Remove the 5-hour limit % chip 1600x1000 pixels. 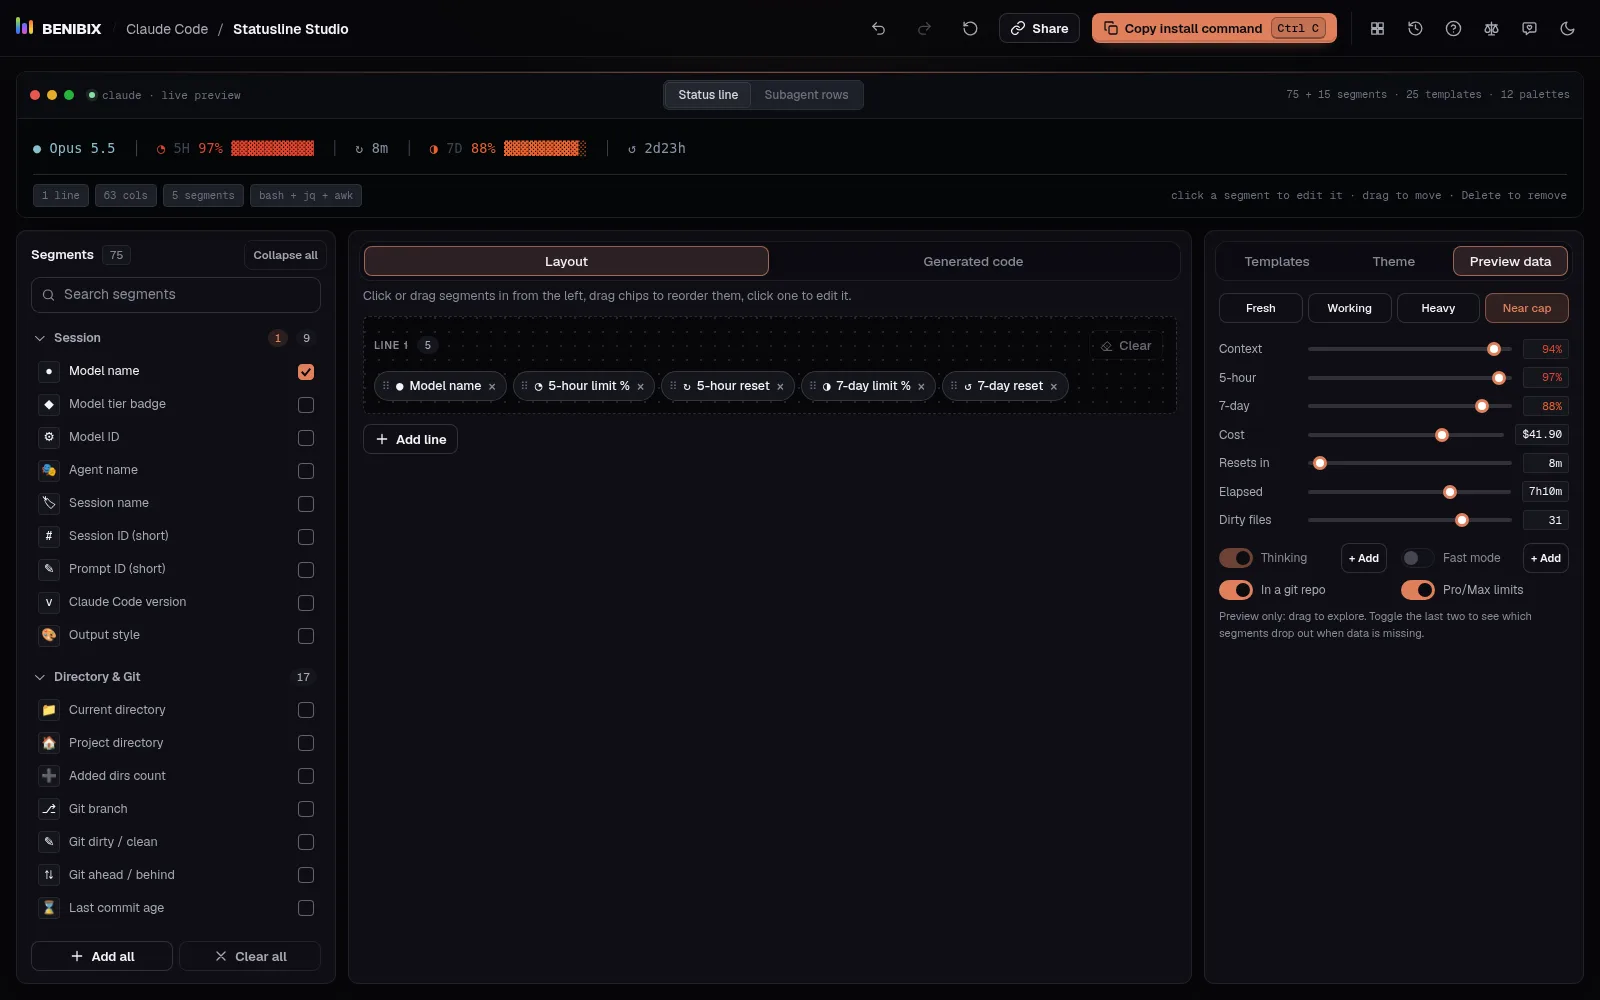click(x=640, y=387)
